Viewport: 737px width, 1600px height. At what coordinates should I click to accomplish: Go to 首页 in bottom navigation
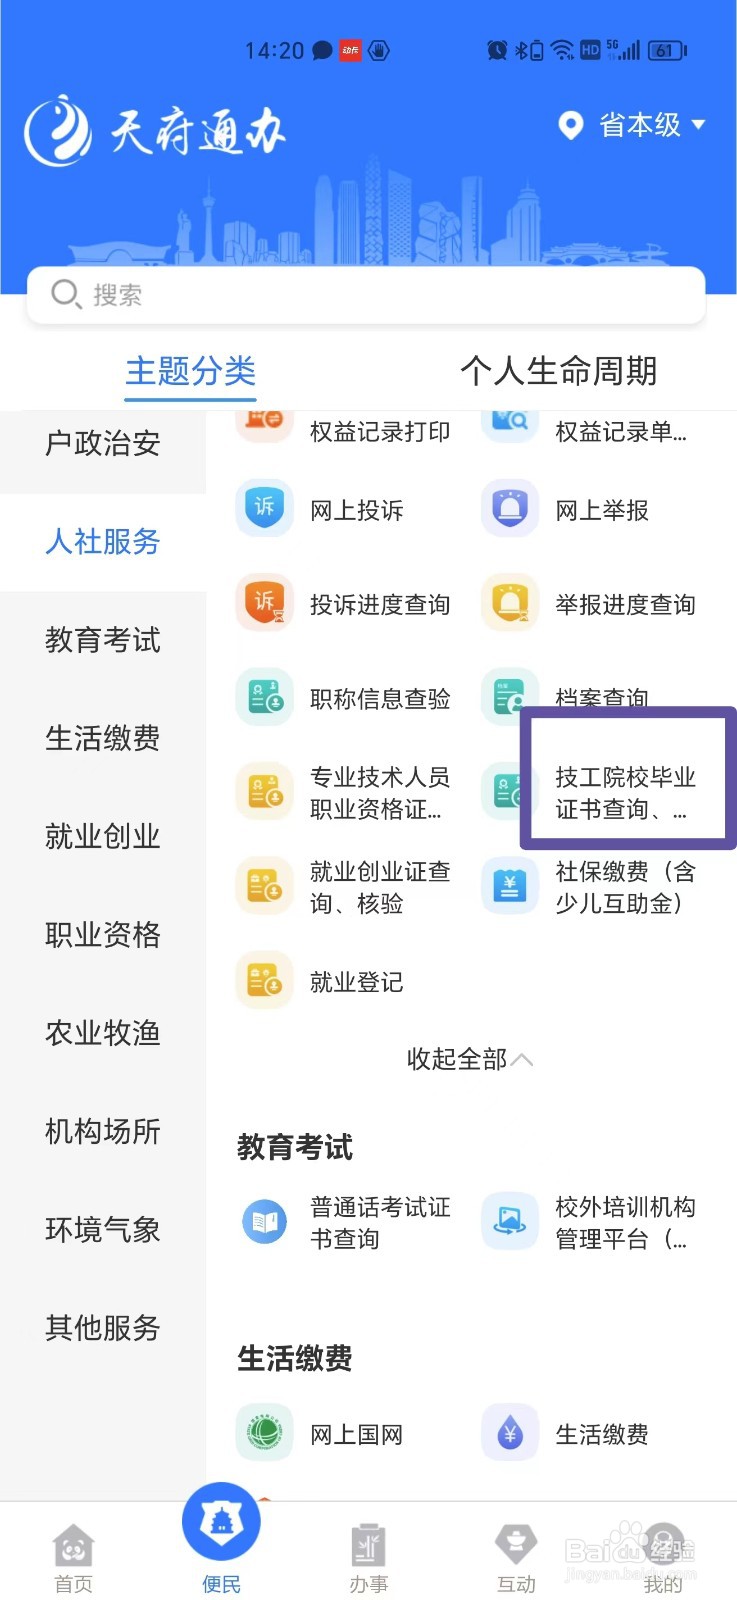coord(73,1559)
